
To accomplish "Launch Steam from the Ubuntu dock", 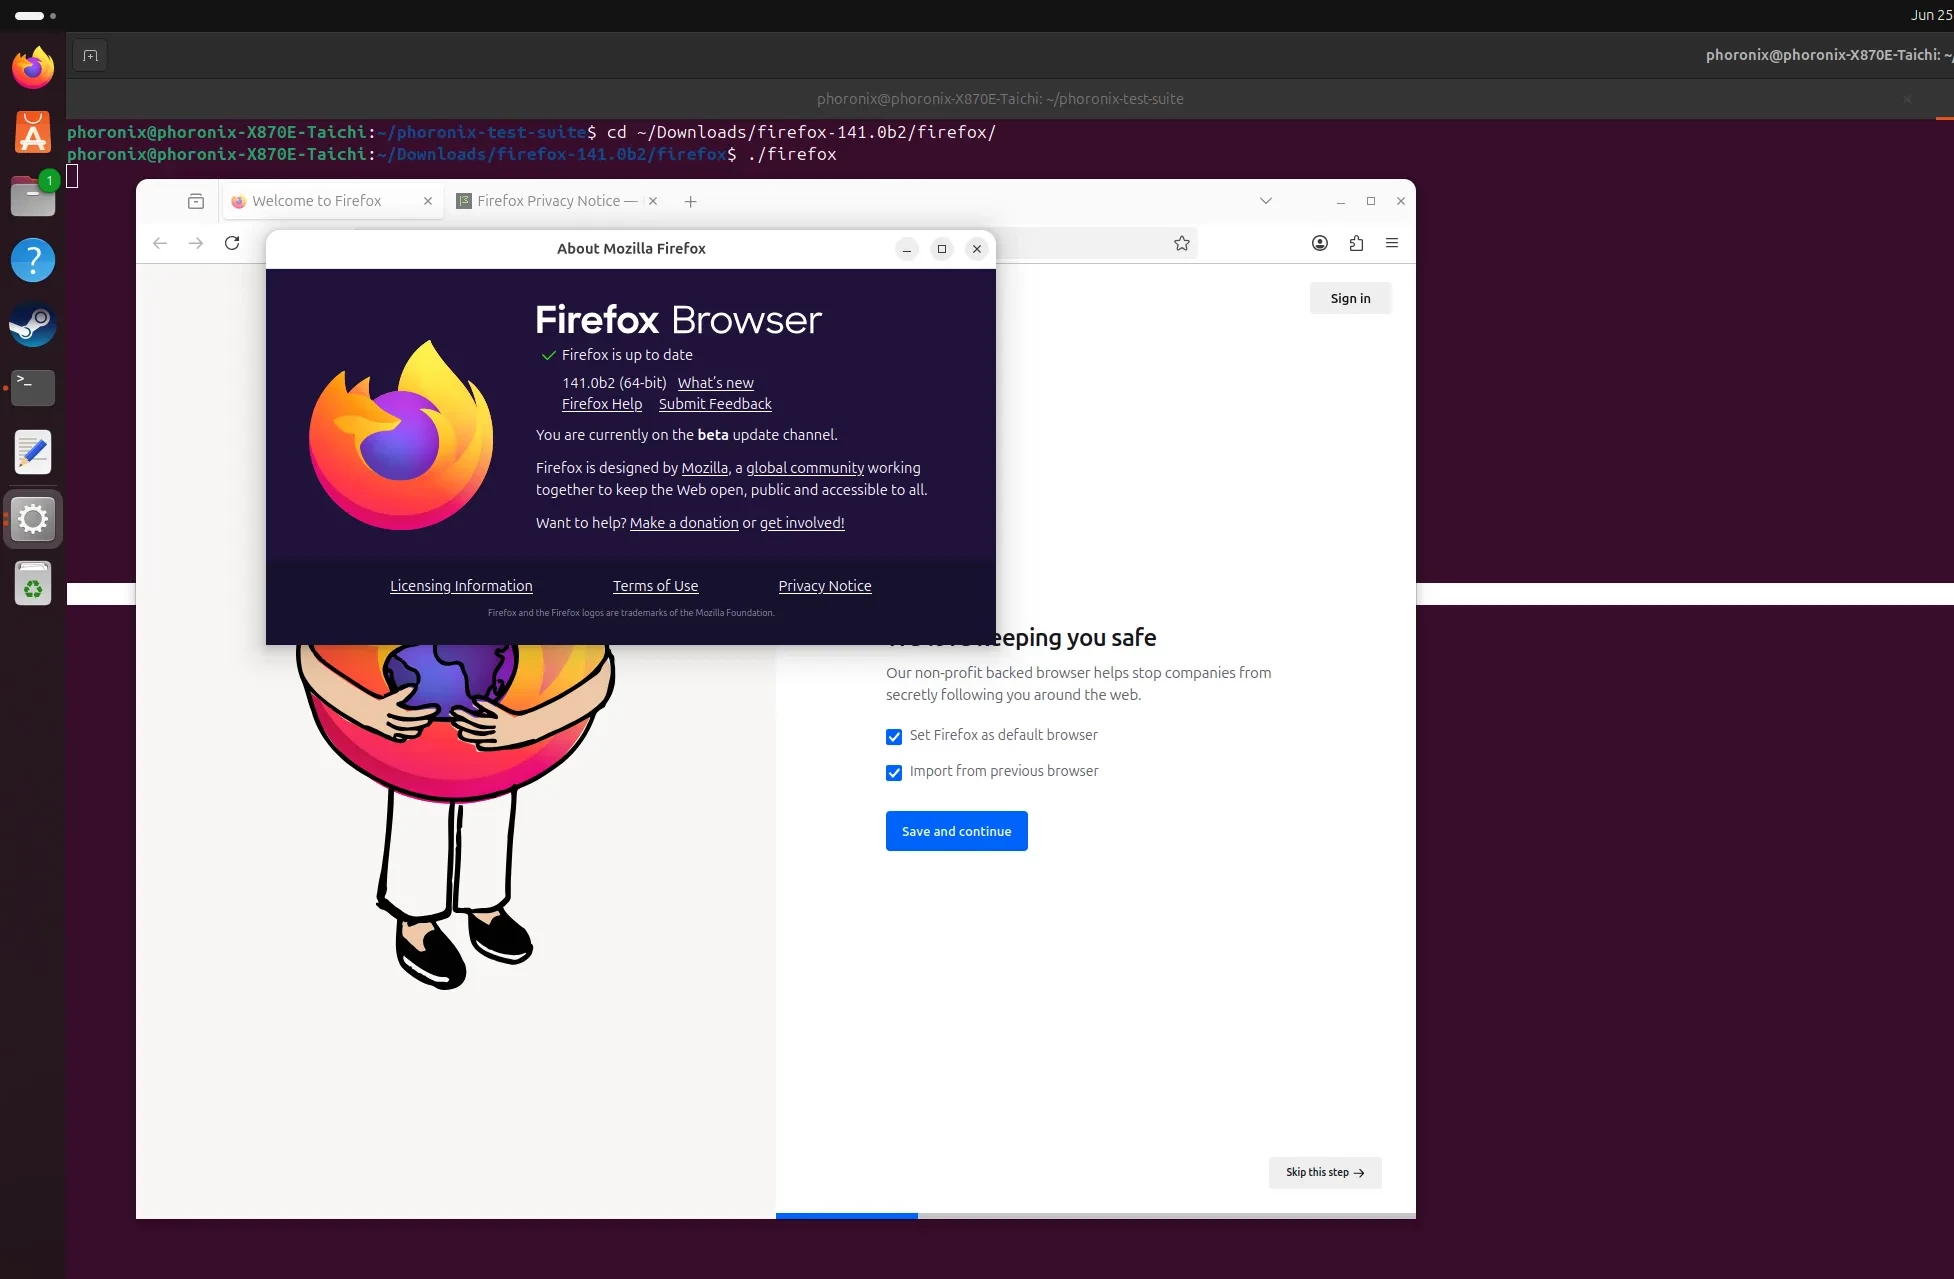I will click(33, 324).
